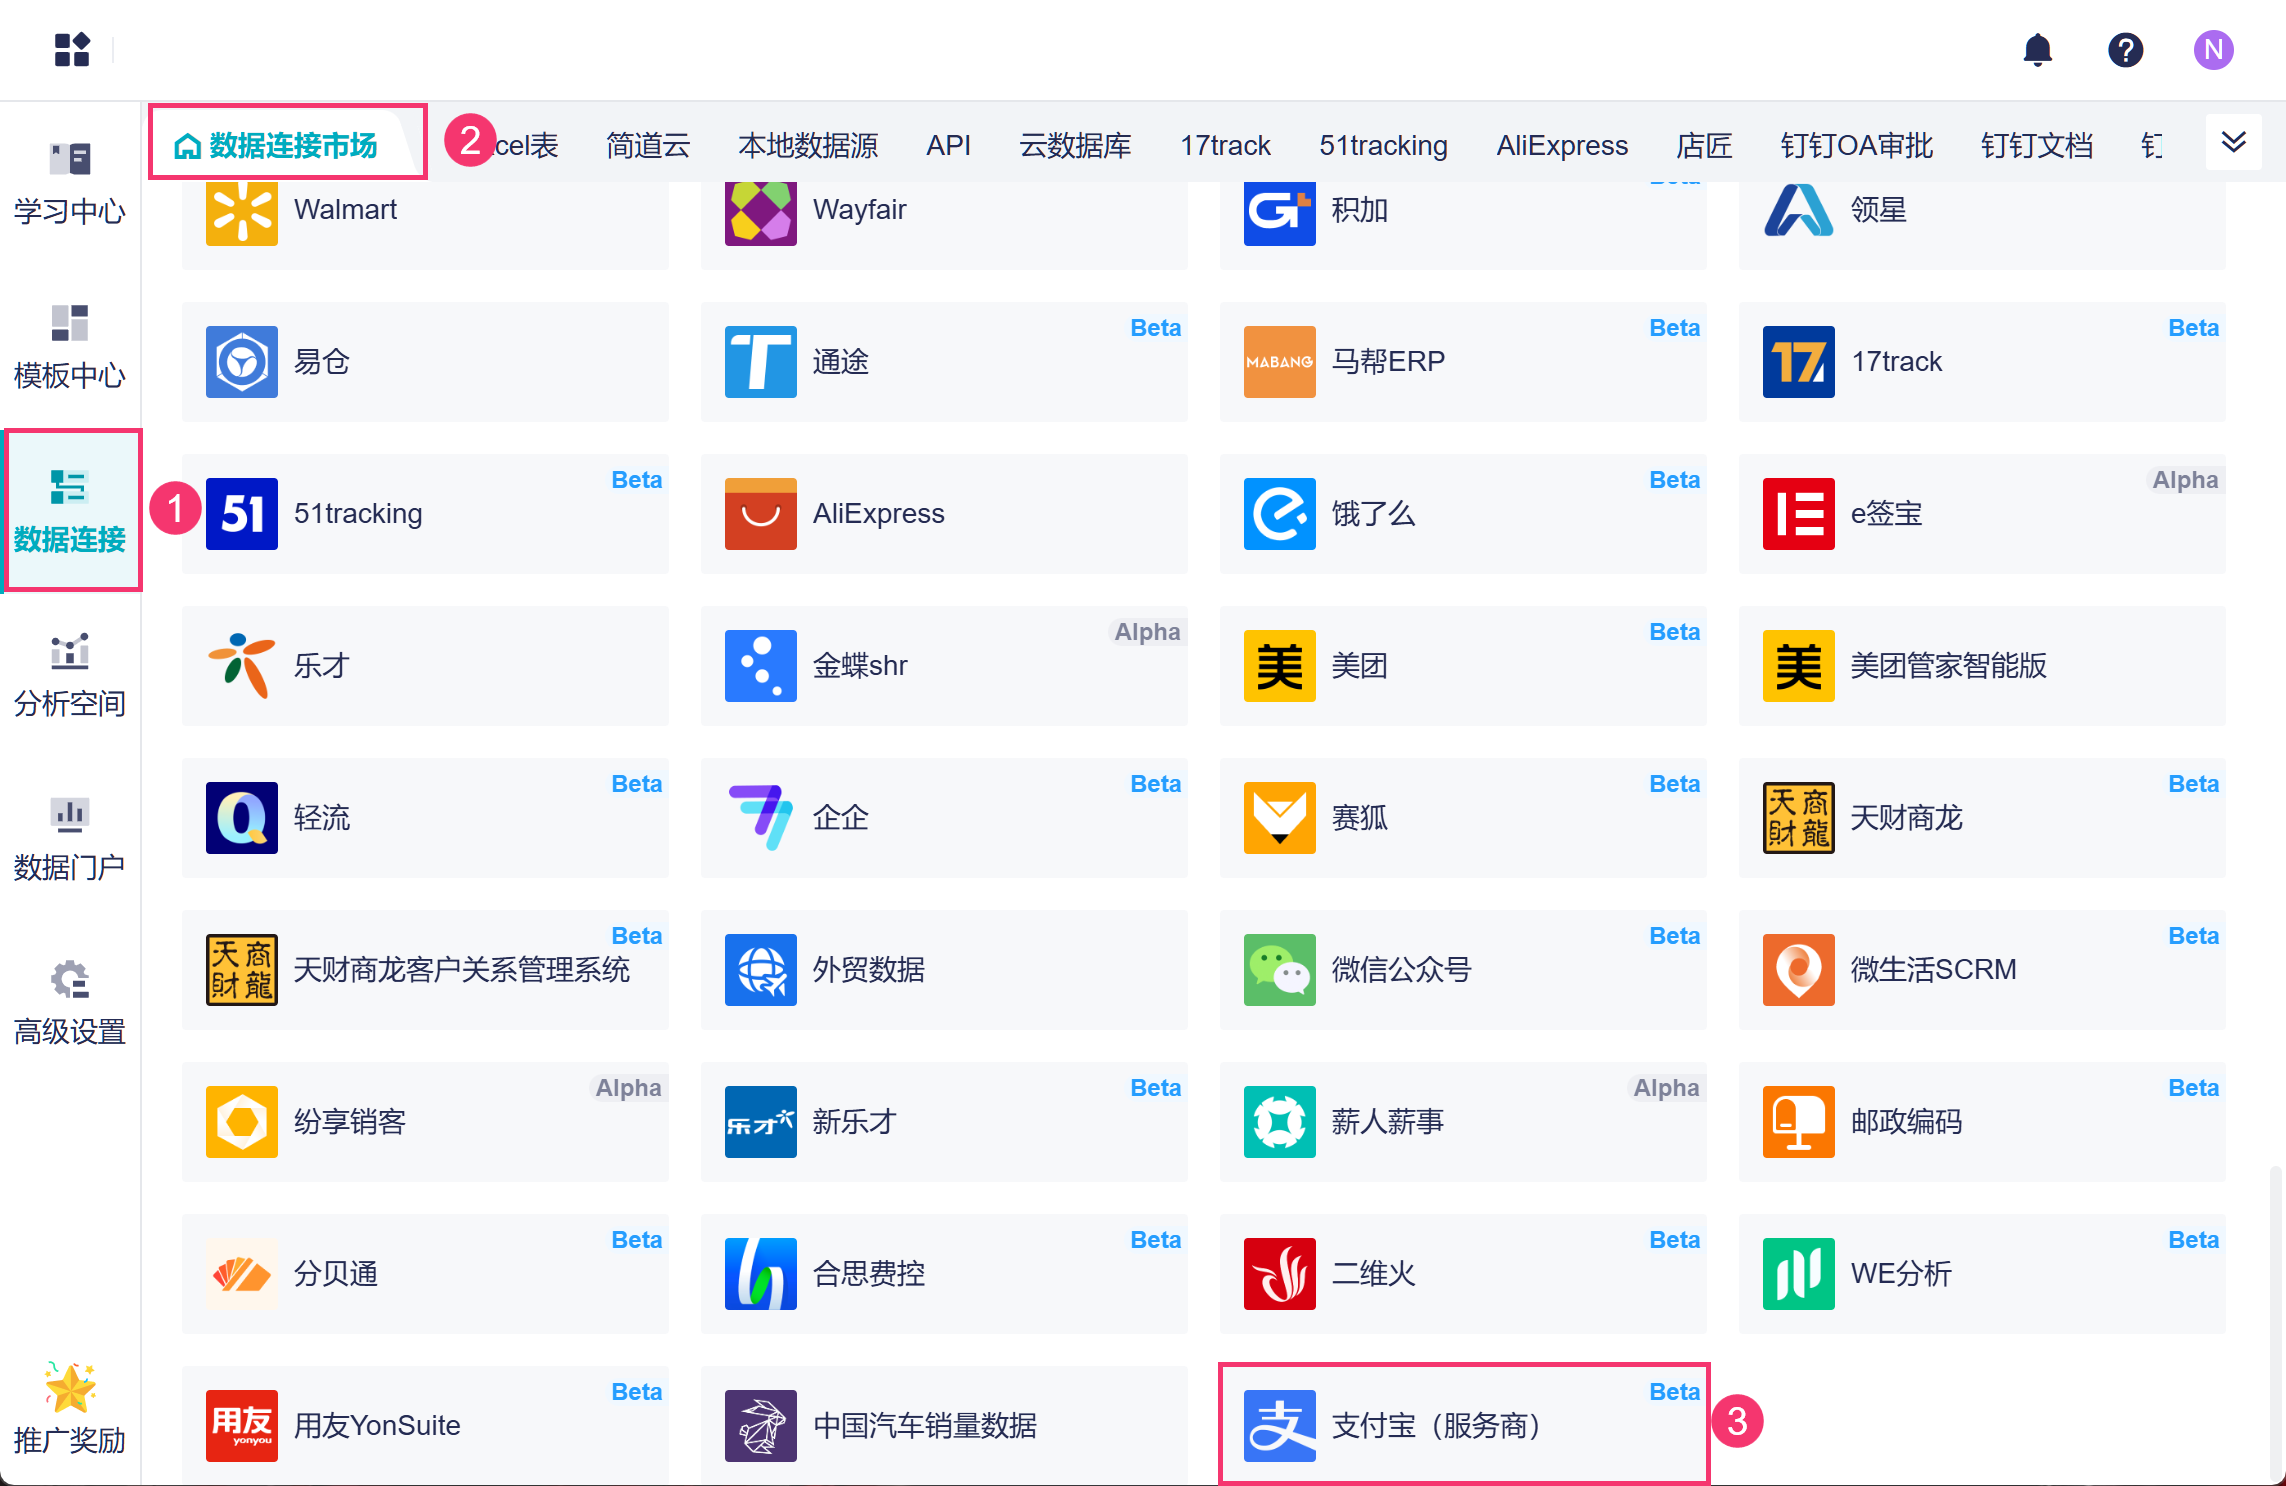The height and width of the screenshot is (1486, 2286).
Task: Switch to the AliExpress tab
Action: tap(1562, 146)
